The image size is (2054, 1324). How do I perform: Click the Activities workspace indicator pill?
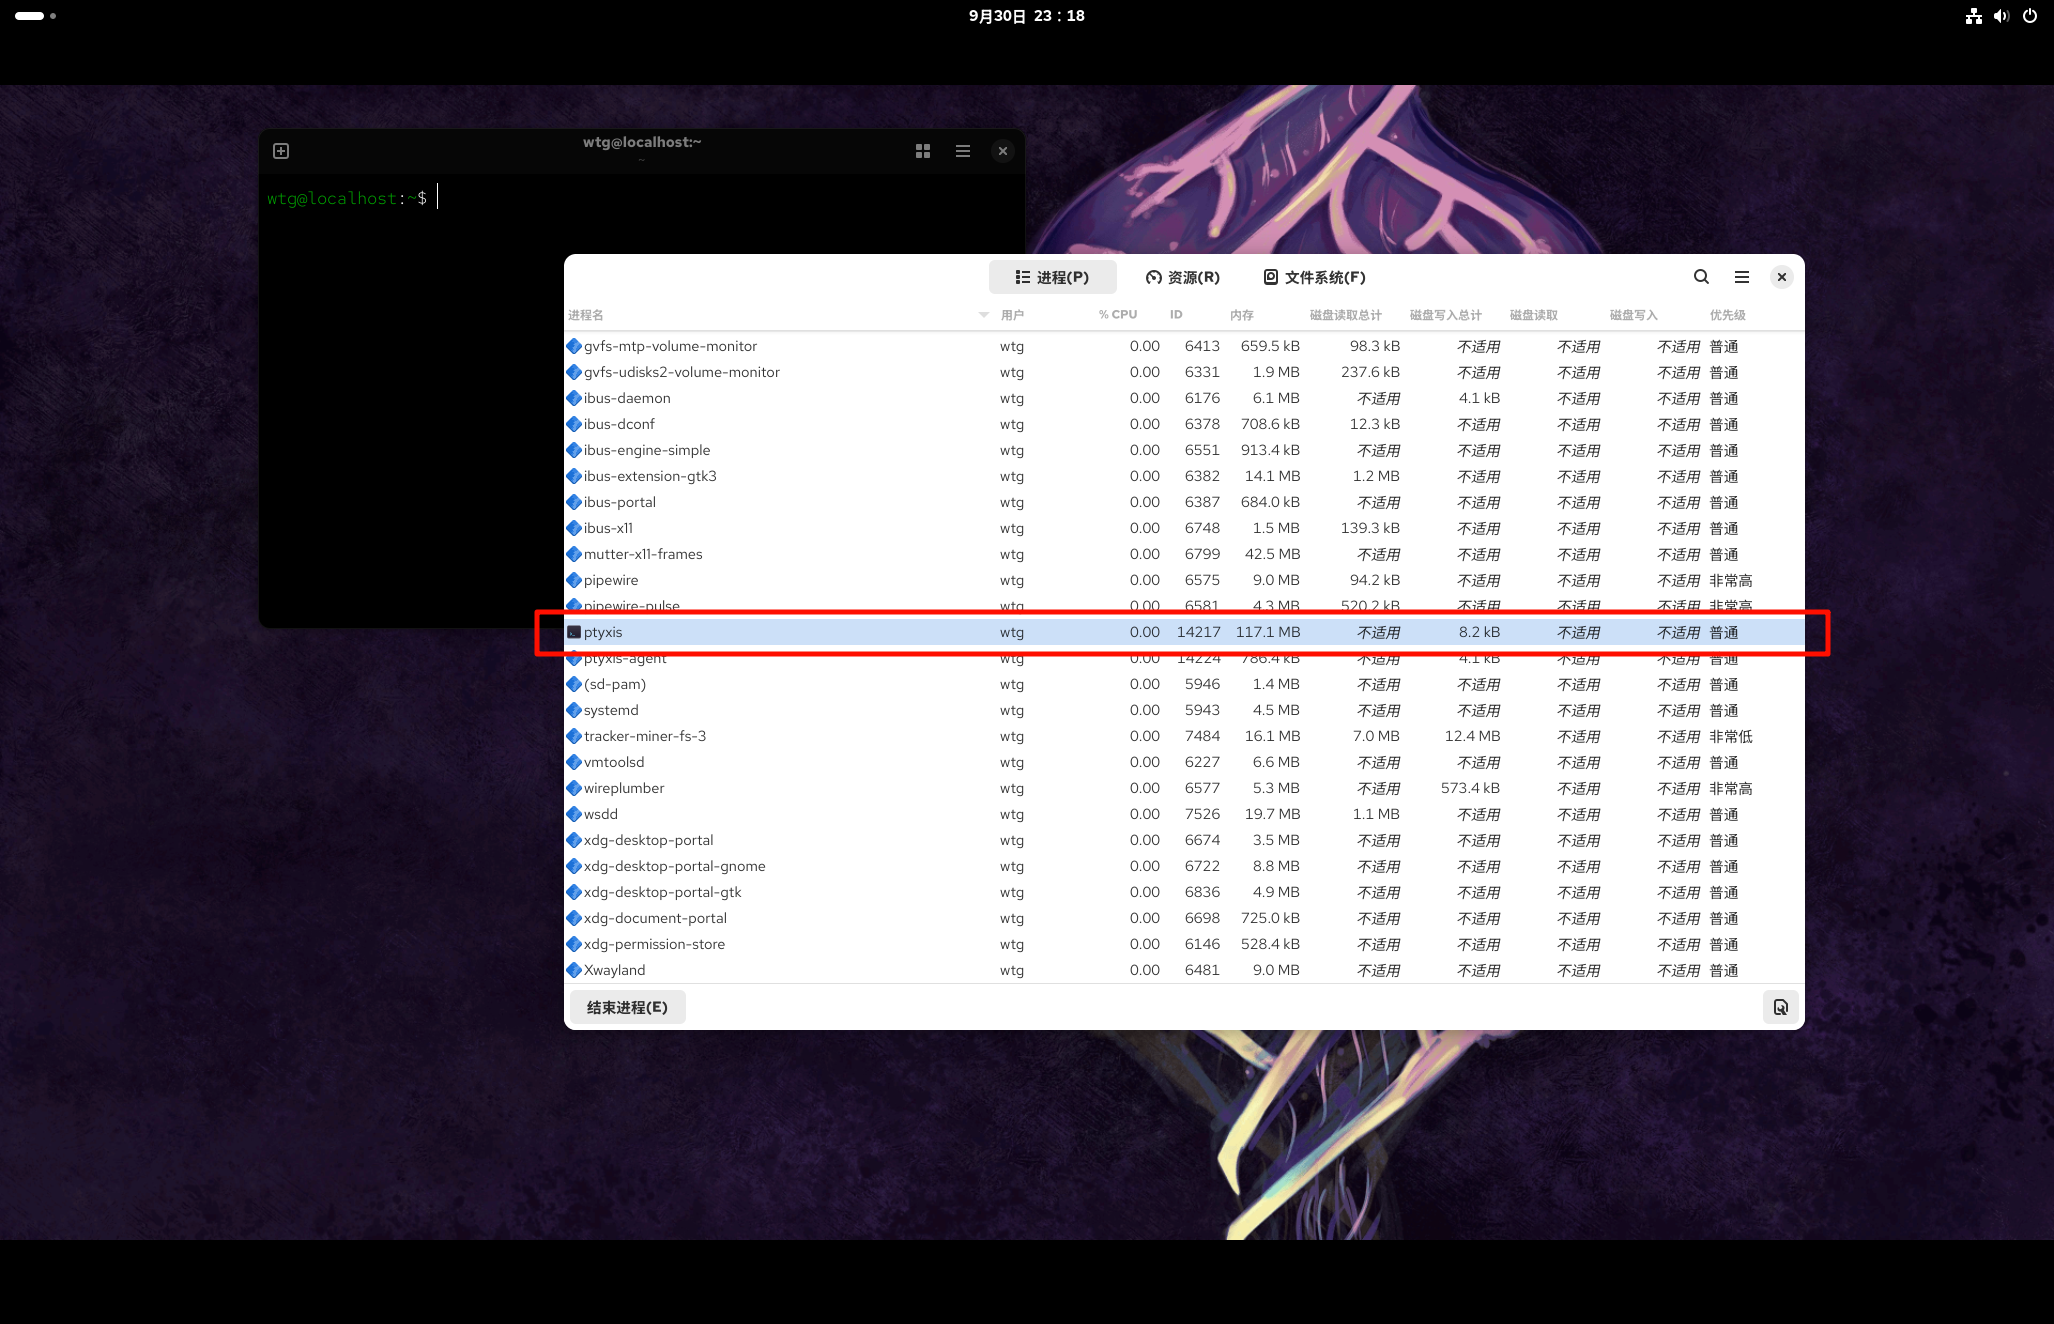click(30, 16)
